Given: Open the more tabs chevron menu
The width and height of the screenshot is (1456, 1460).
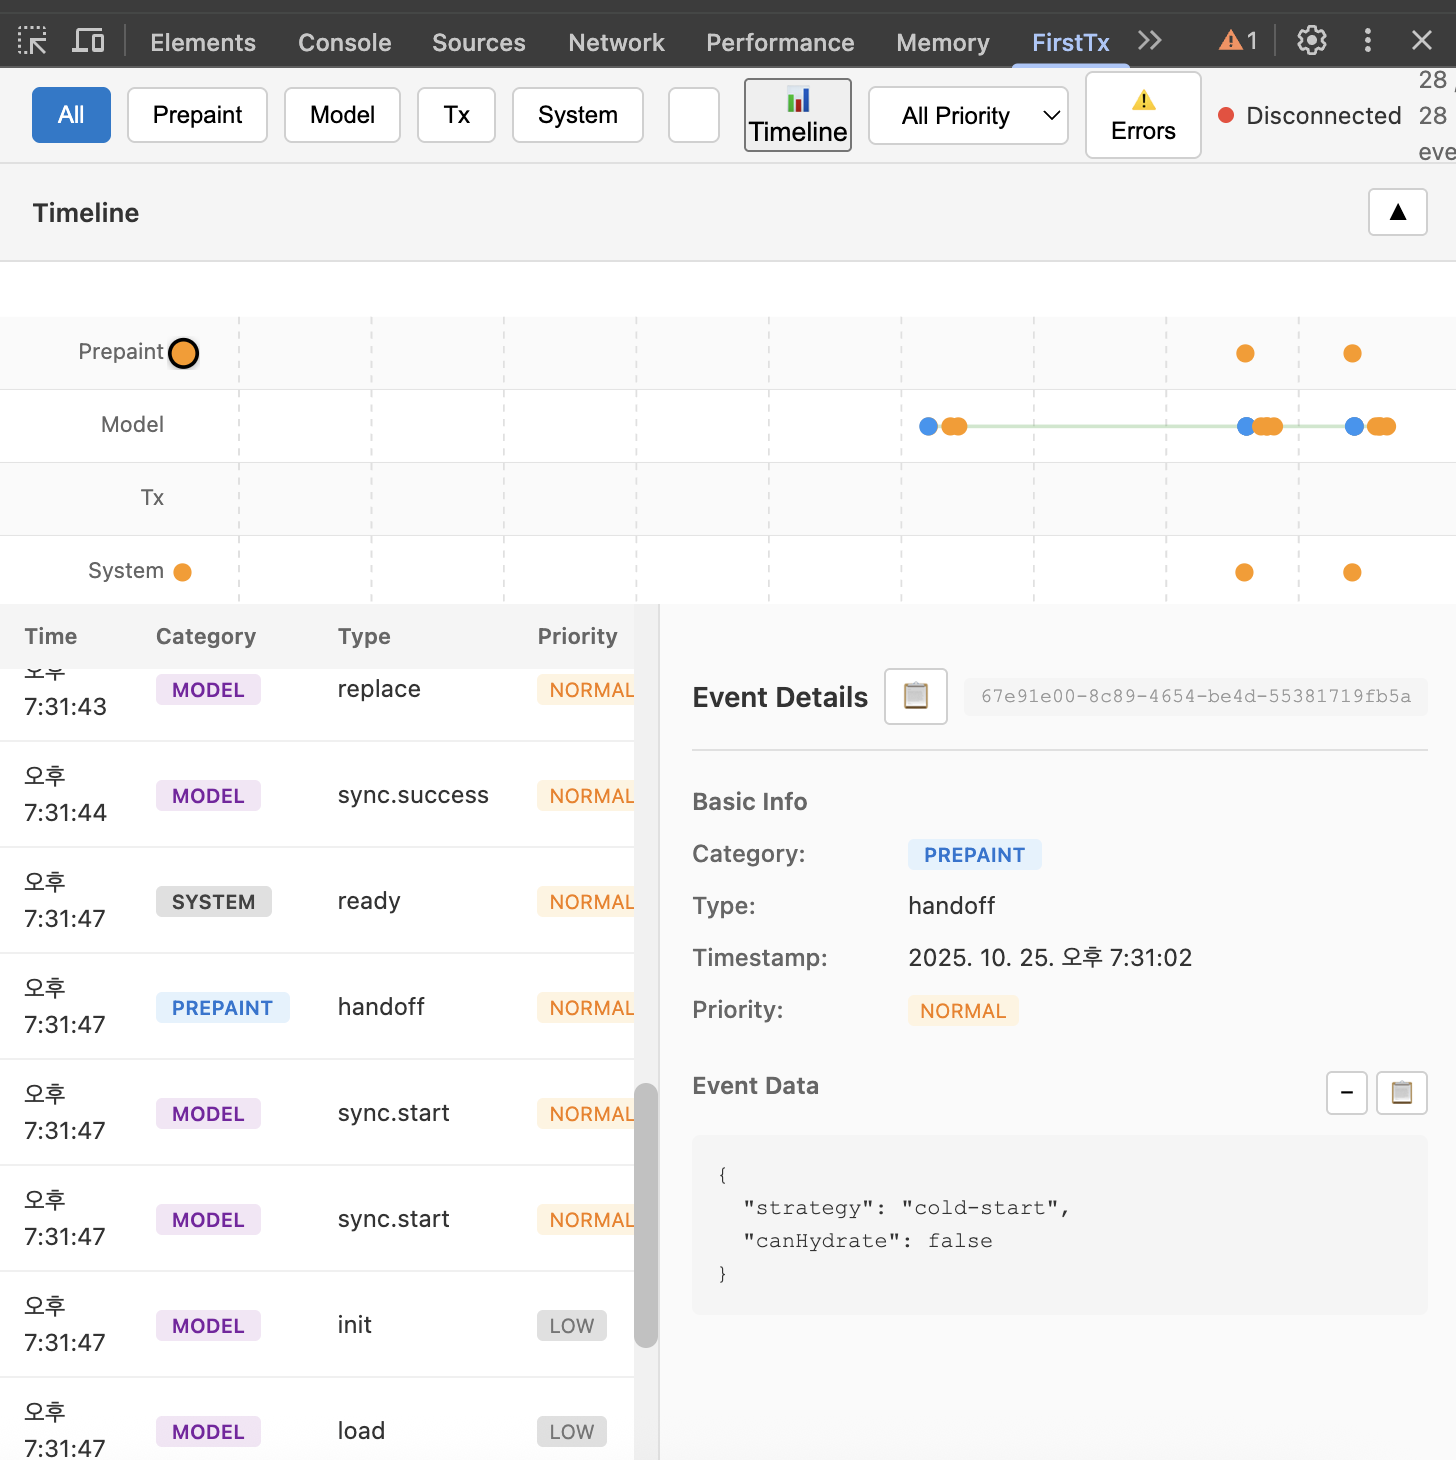Looking at the screenshot, I should [1150, 41].
